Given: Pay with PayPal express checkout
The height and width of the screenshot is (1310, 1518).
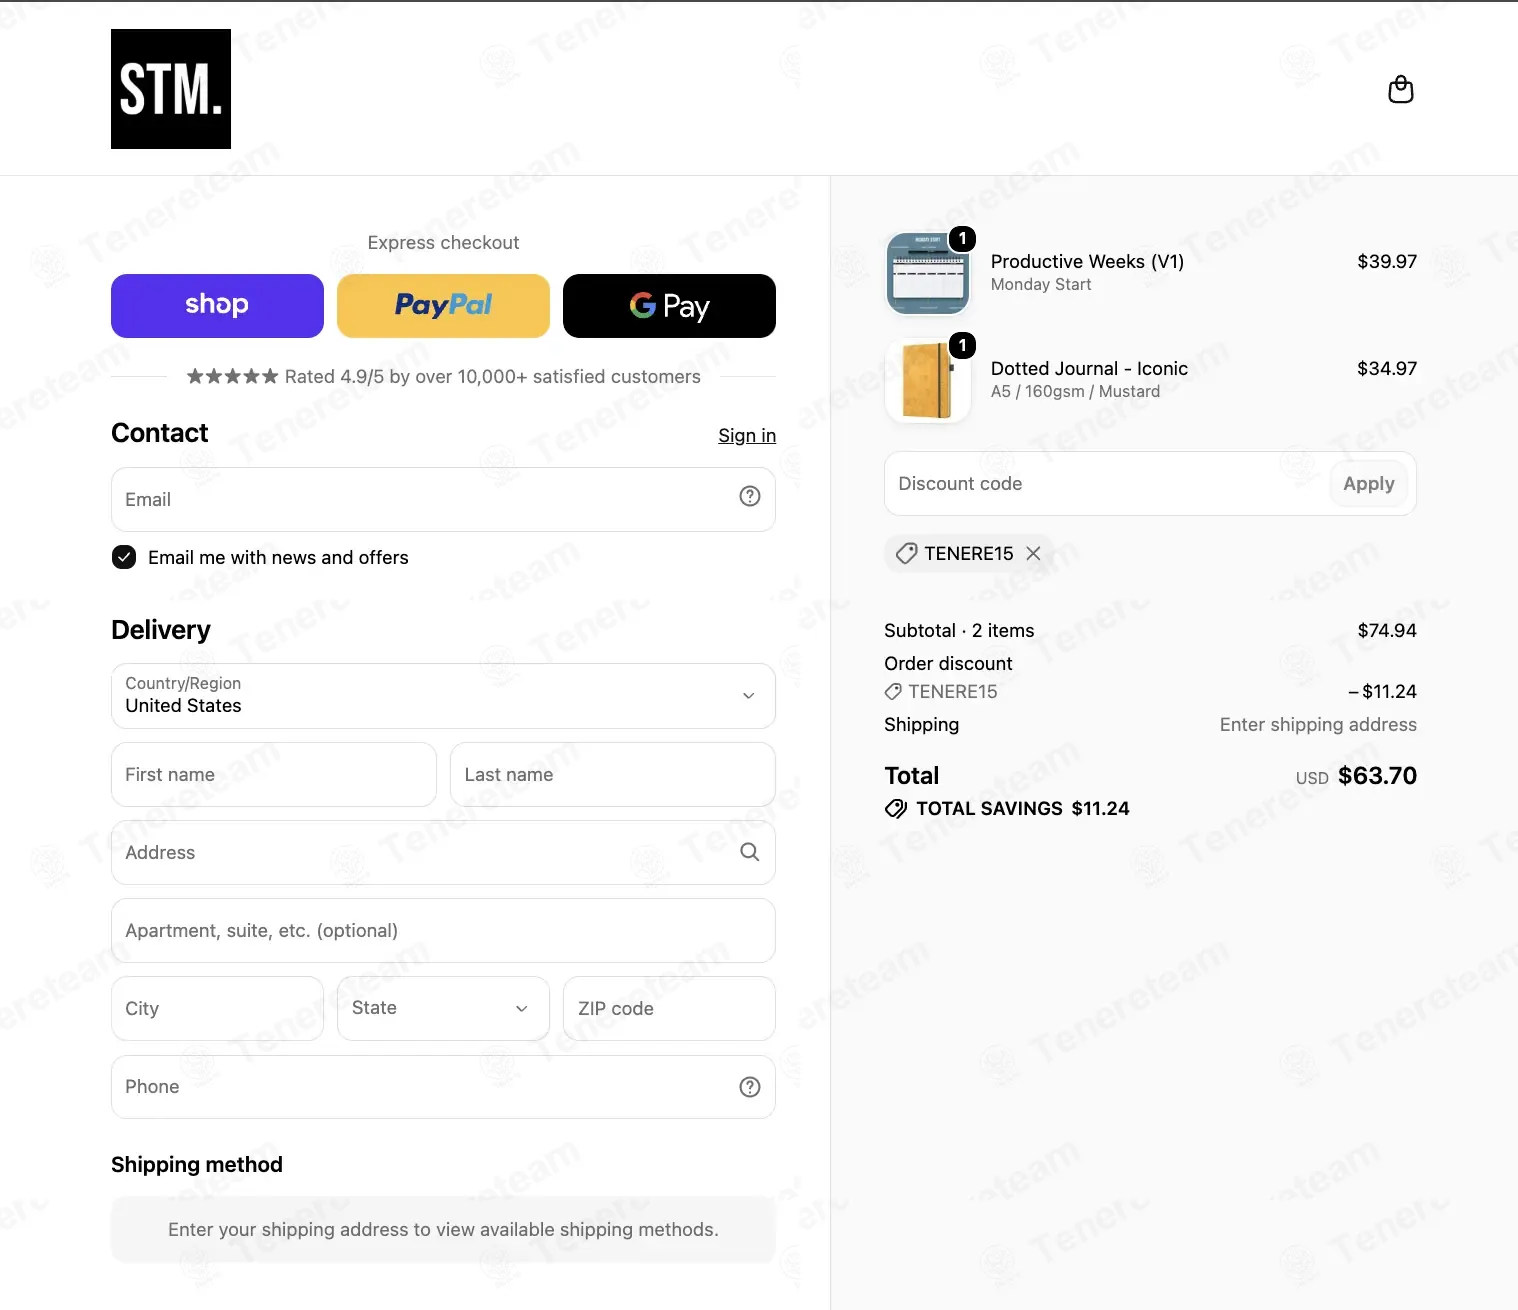Looking at the screenshot, I should (x=443, y=306).
